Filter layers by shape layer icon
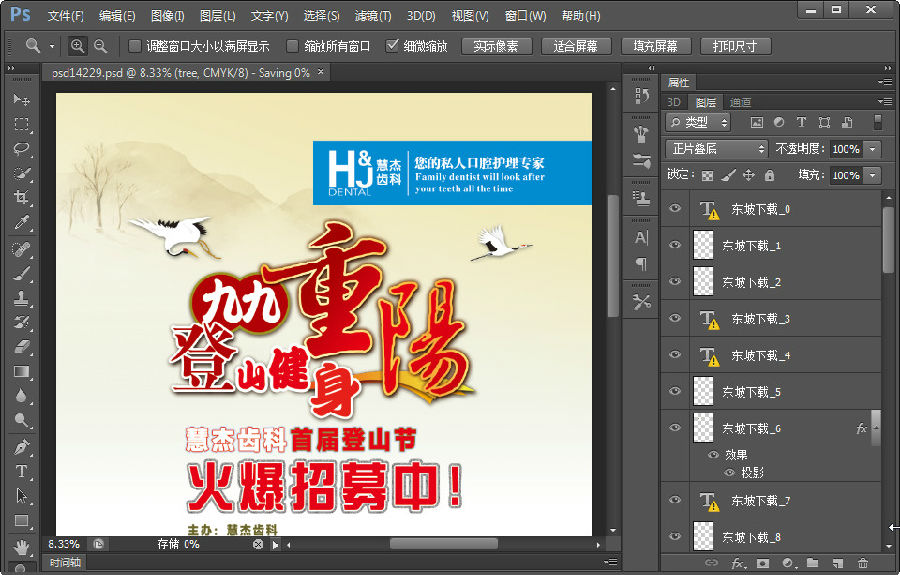Image resolution: width=900 pixels, height=575 pixels. pyautogui.click(x=824, y=122)
